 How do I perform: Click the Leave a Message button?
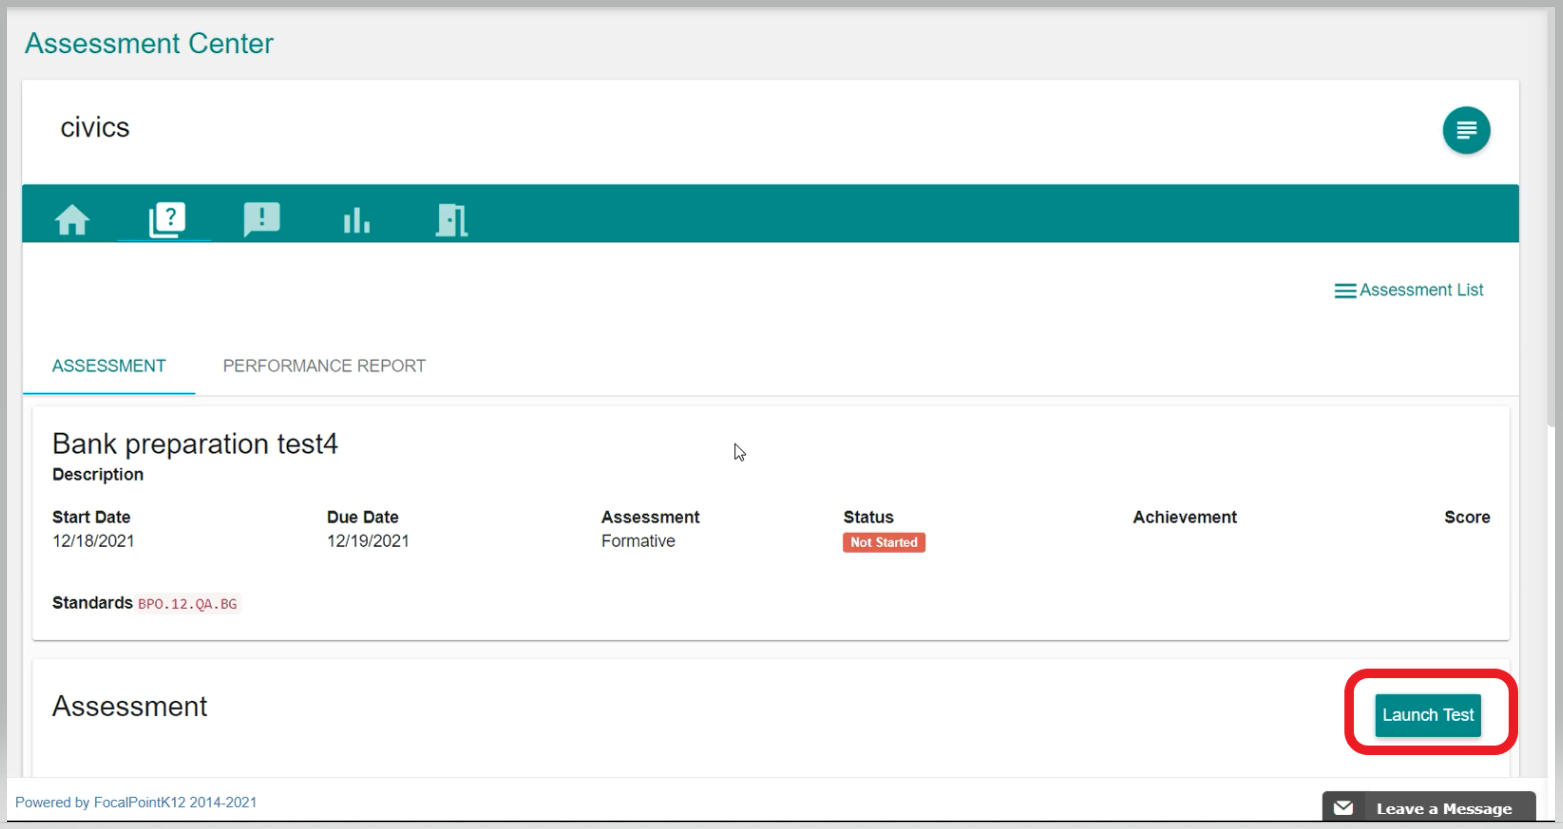coord(1443,808)
